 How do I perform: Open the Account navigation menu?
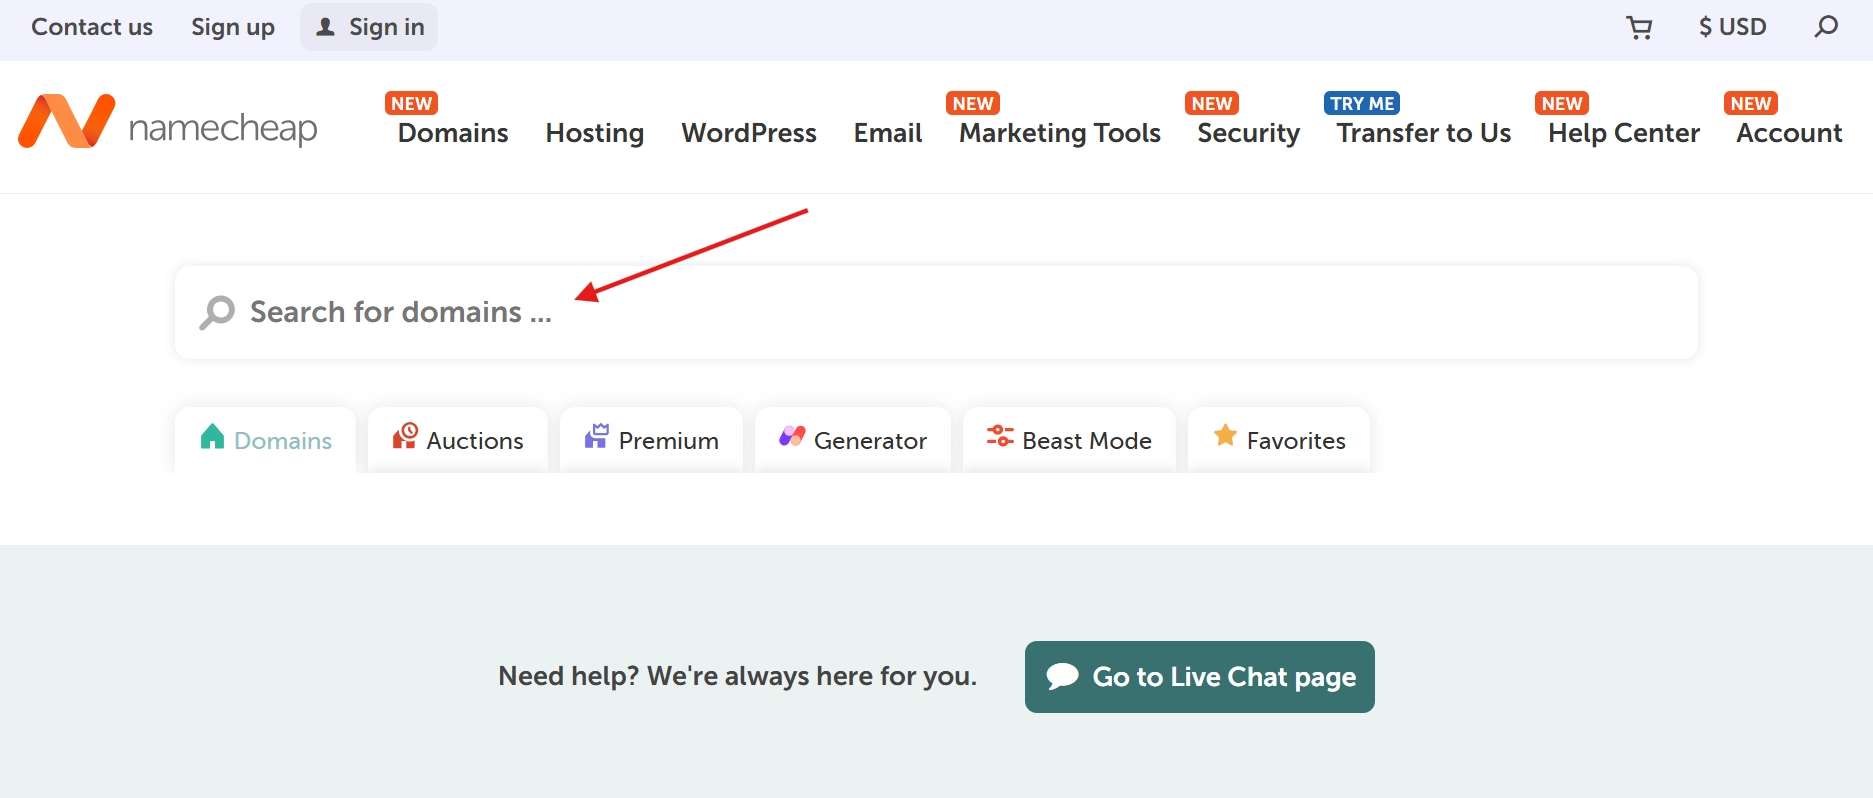tap(1789, 133)
